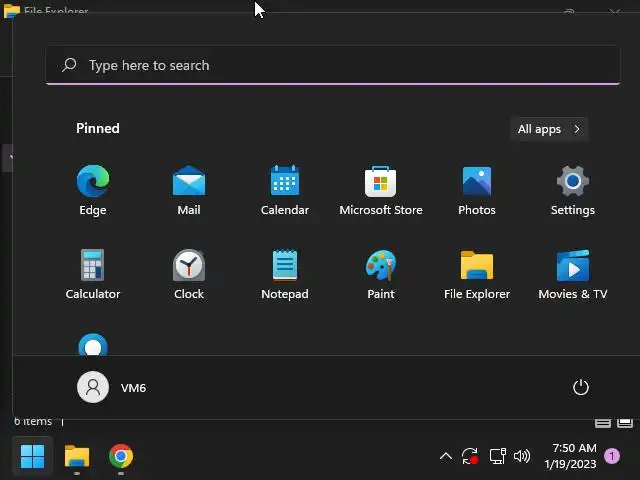Screen dimensions: 640x480
Task: Open the volume speaker tray icon
Action: (x=522, y=456)
